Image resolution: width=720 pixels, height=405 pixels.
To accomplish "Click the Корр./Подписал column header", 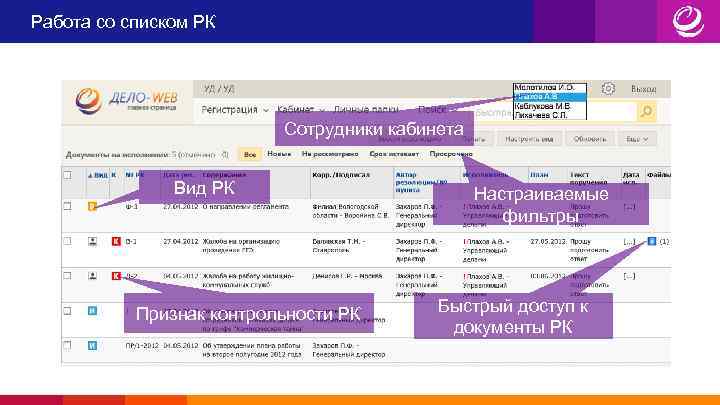I will point(341,175).
